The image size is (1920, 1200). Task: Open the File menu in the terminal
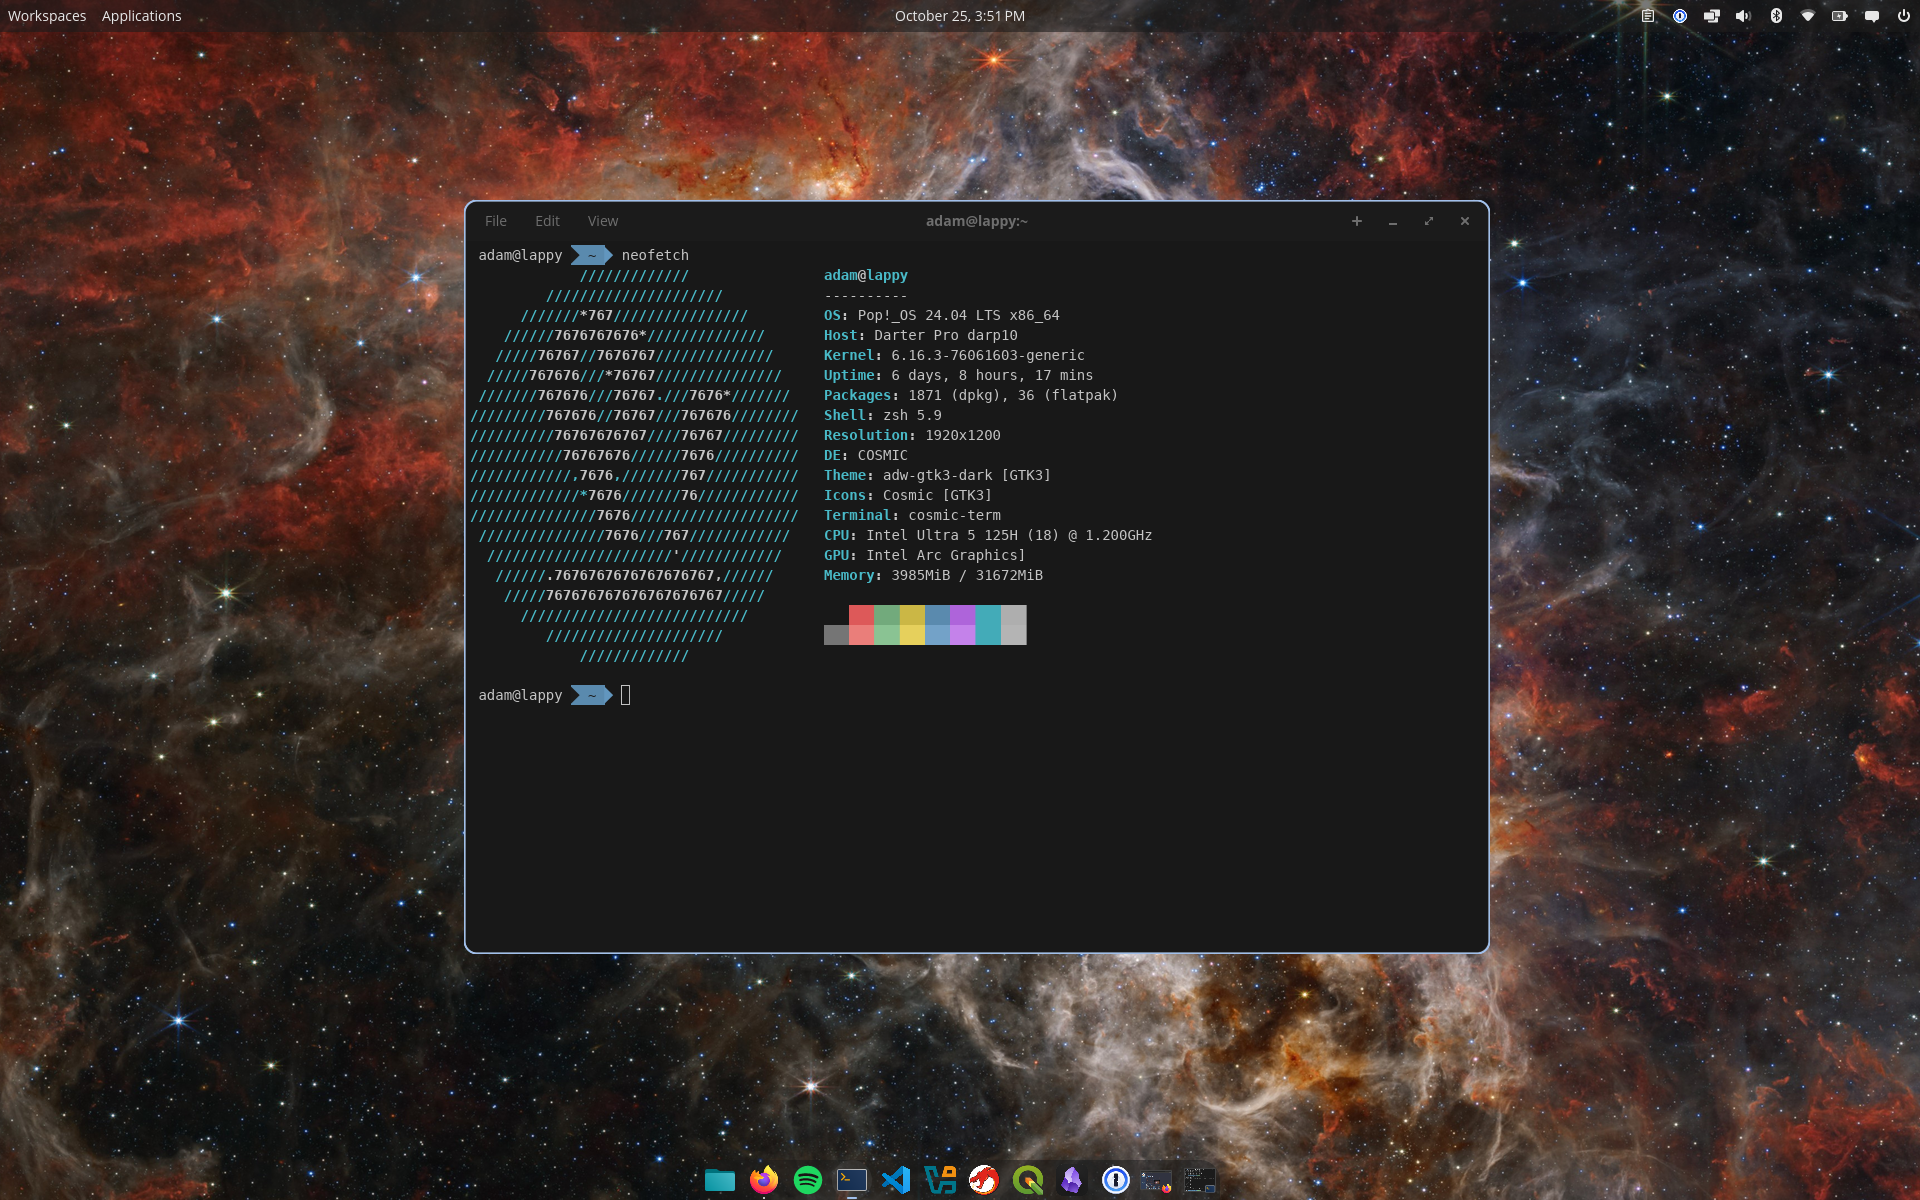(496, 221)
